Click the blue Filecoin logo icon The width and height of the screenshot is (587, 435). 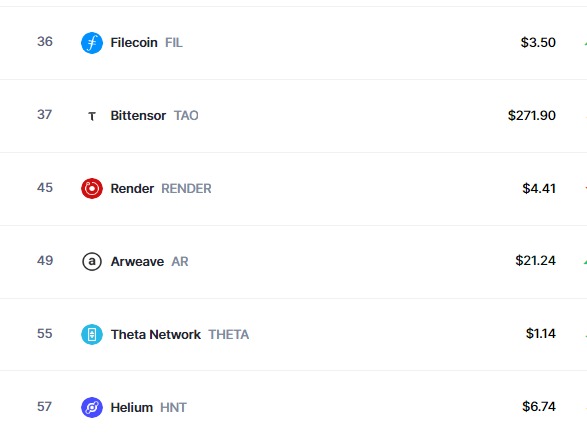coord(92,43)
